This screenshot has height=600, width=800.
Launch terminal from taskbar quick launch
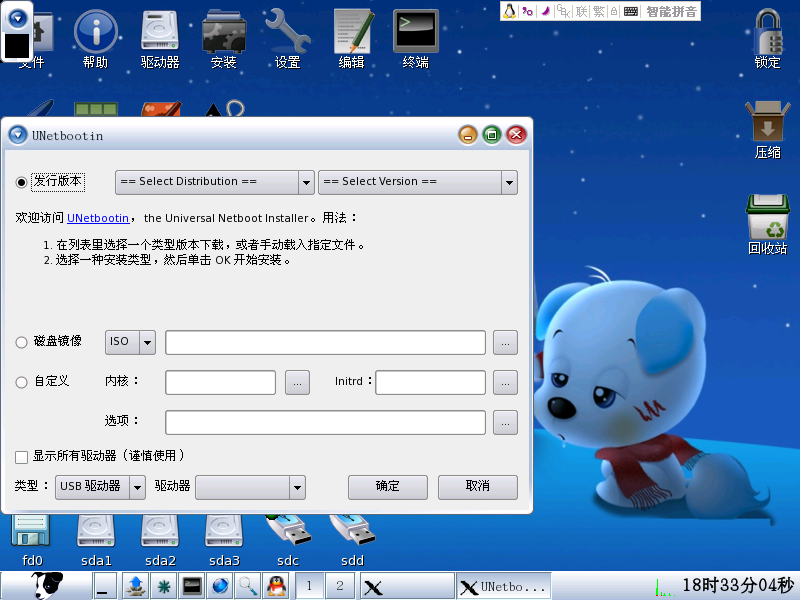tap(192, 586)
